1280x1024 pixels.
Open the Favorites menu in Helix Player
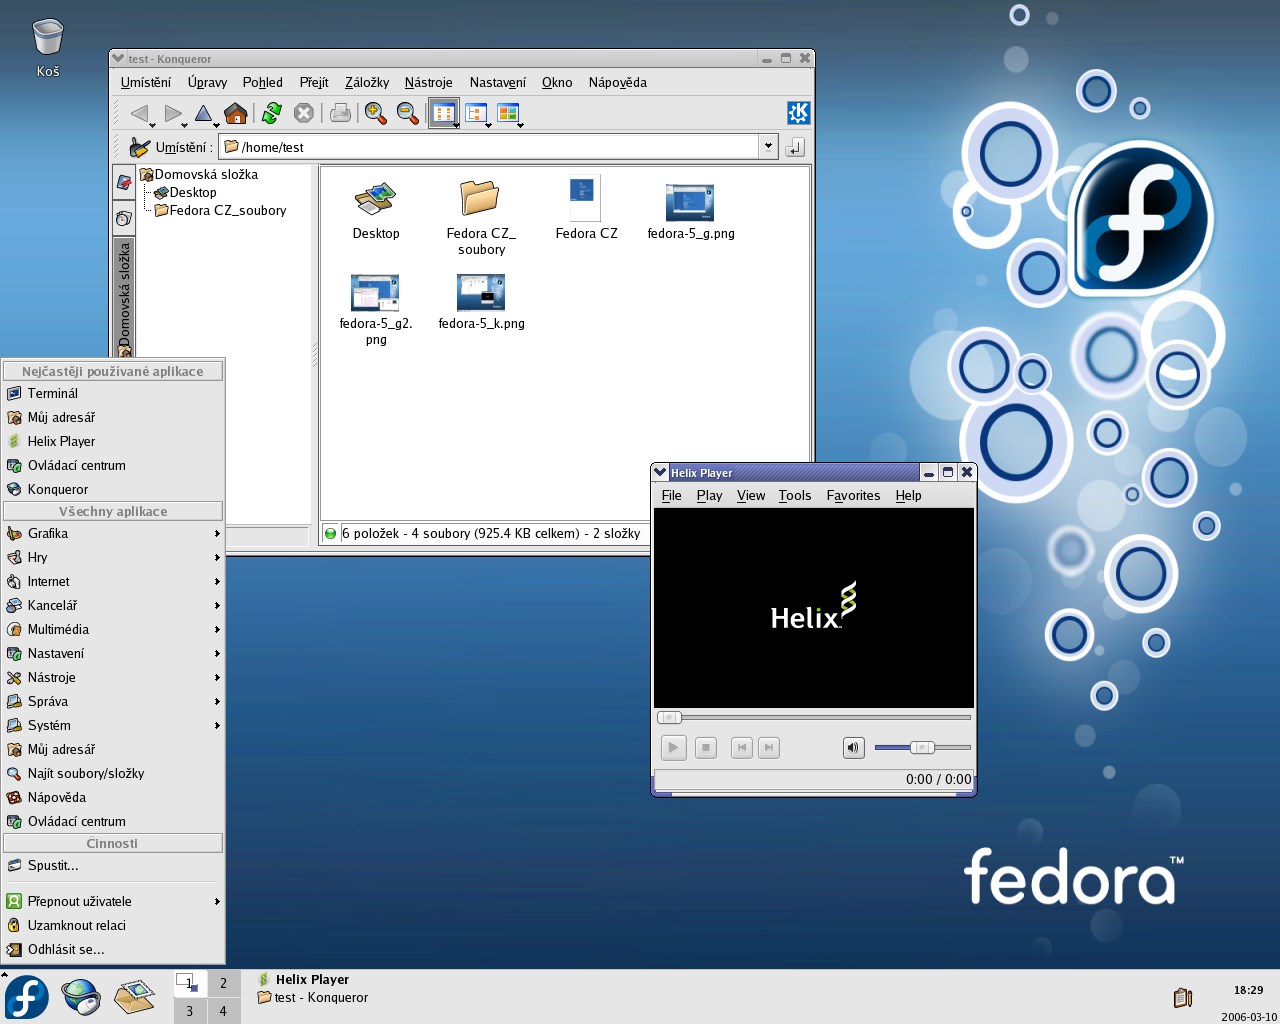853,495
